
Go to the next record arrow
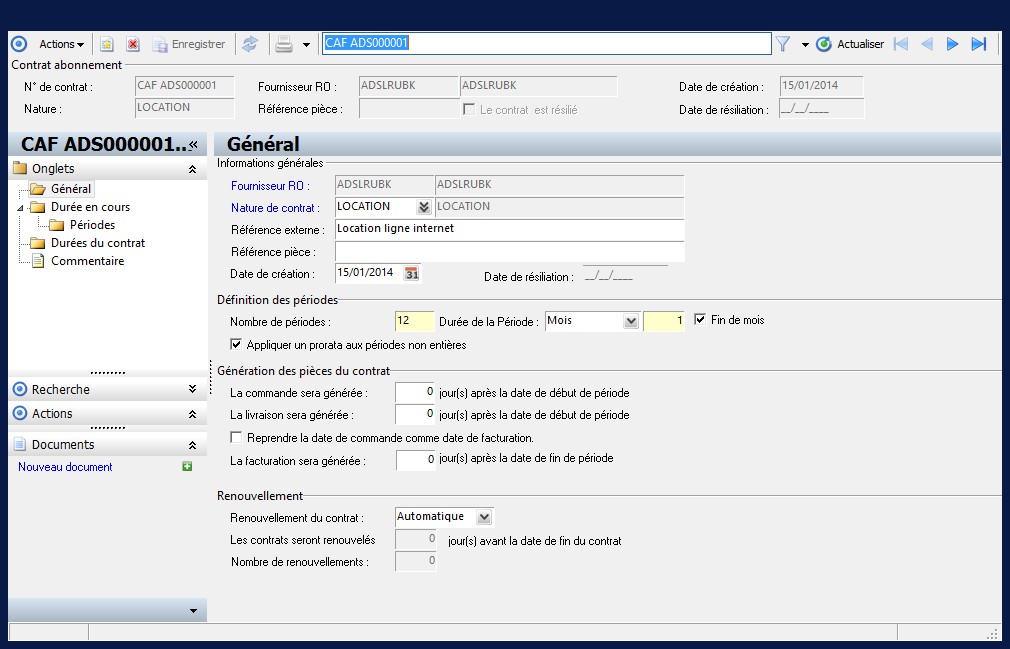click(x=952, y=44)
